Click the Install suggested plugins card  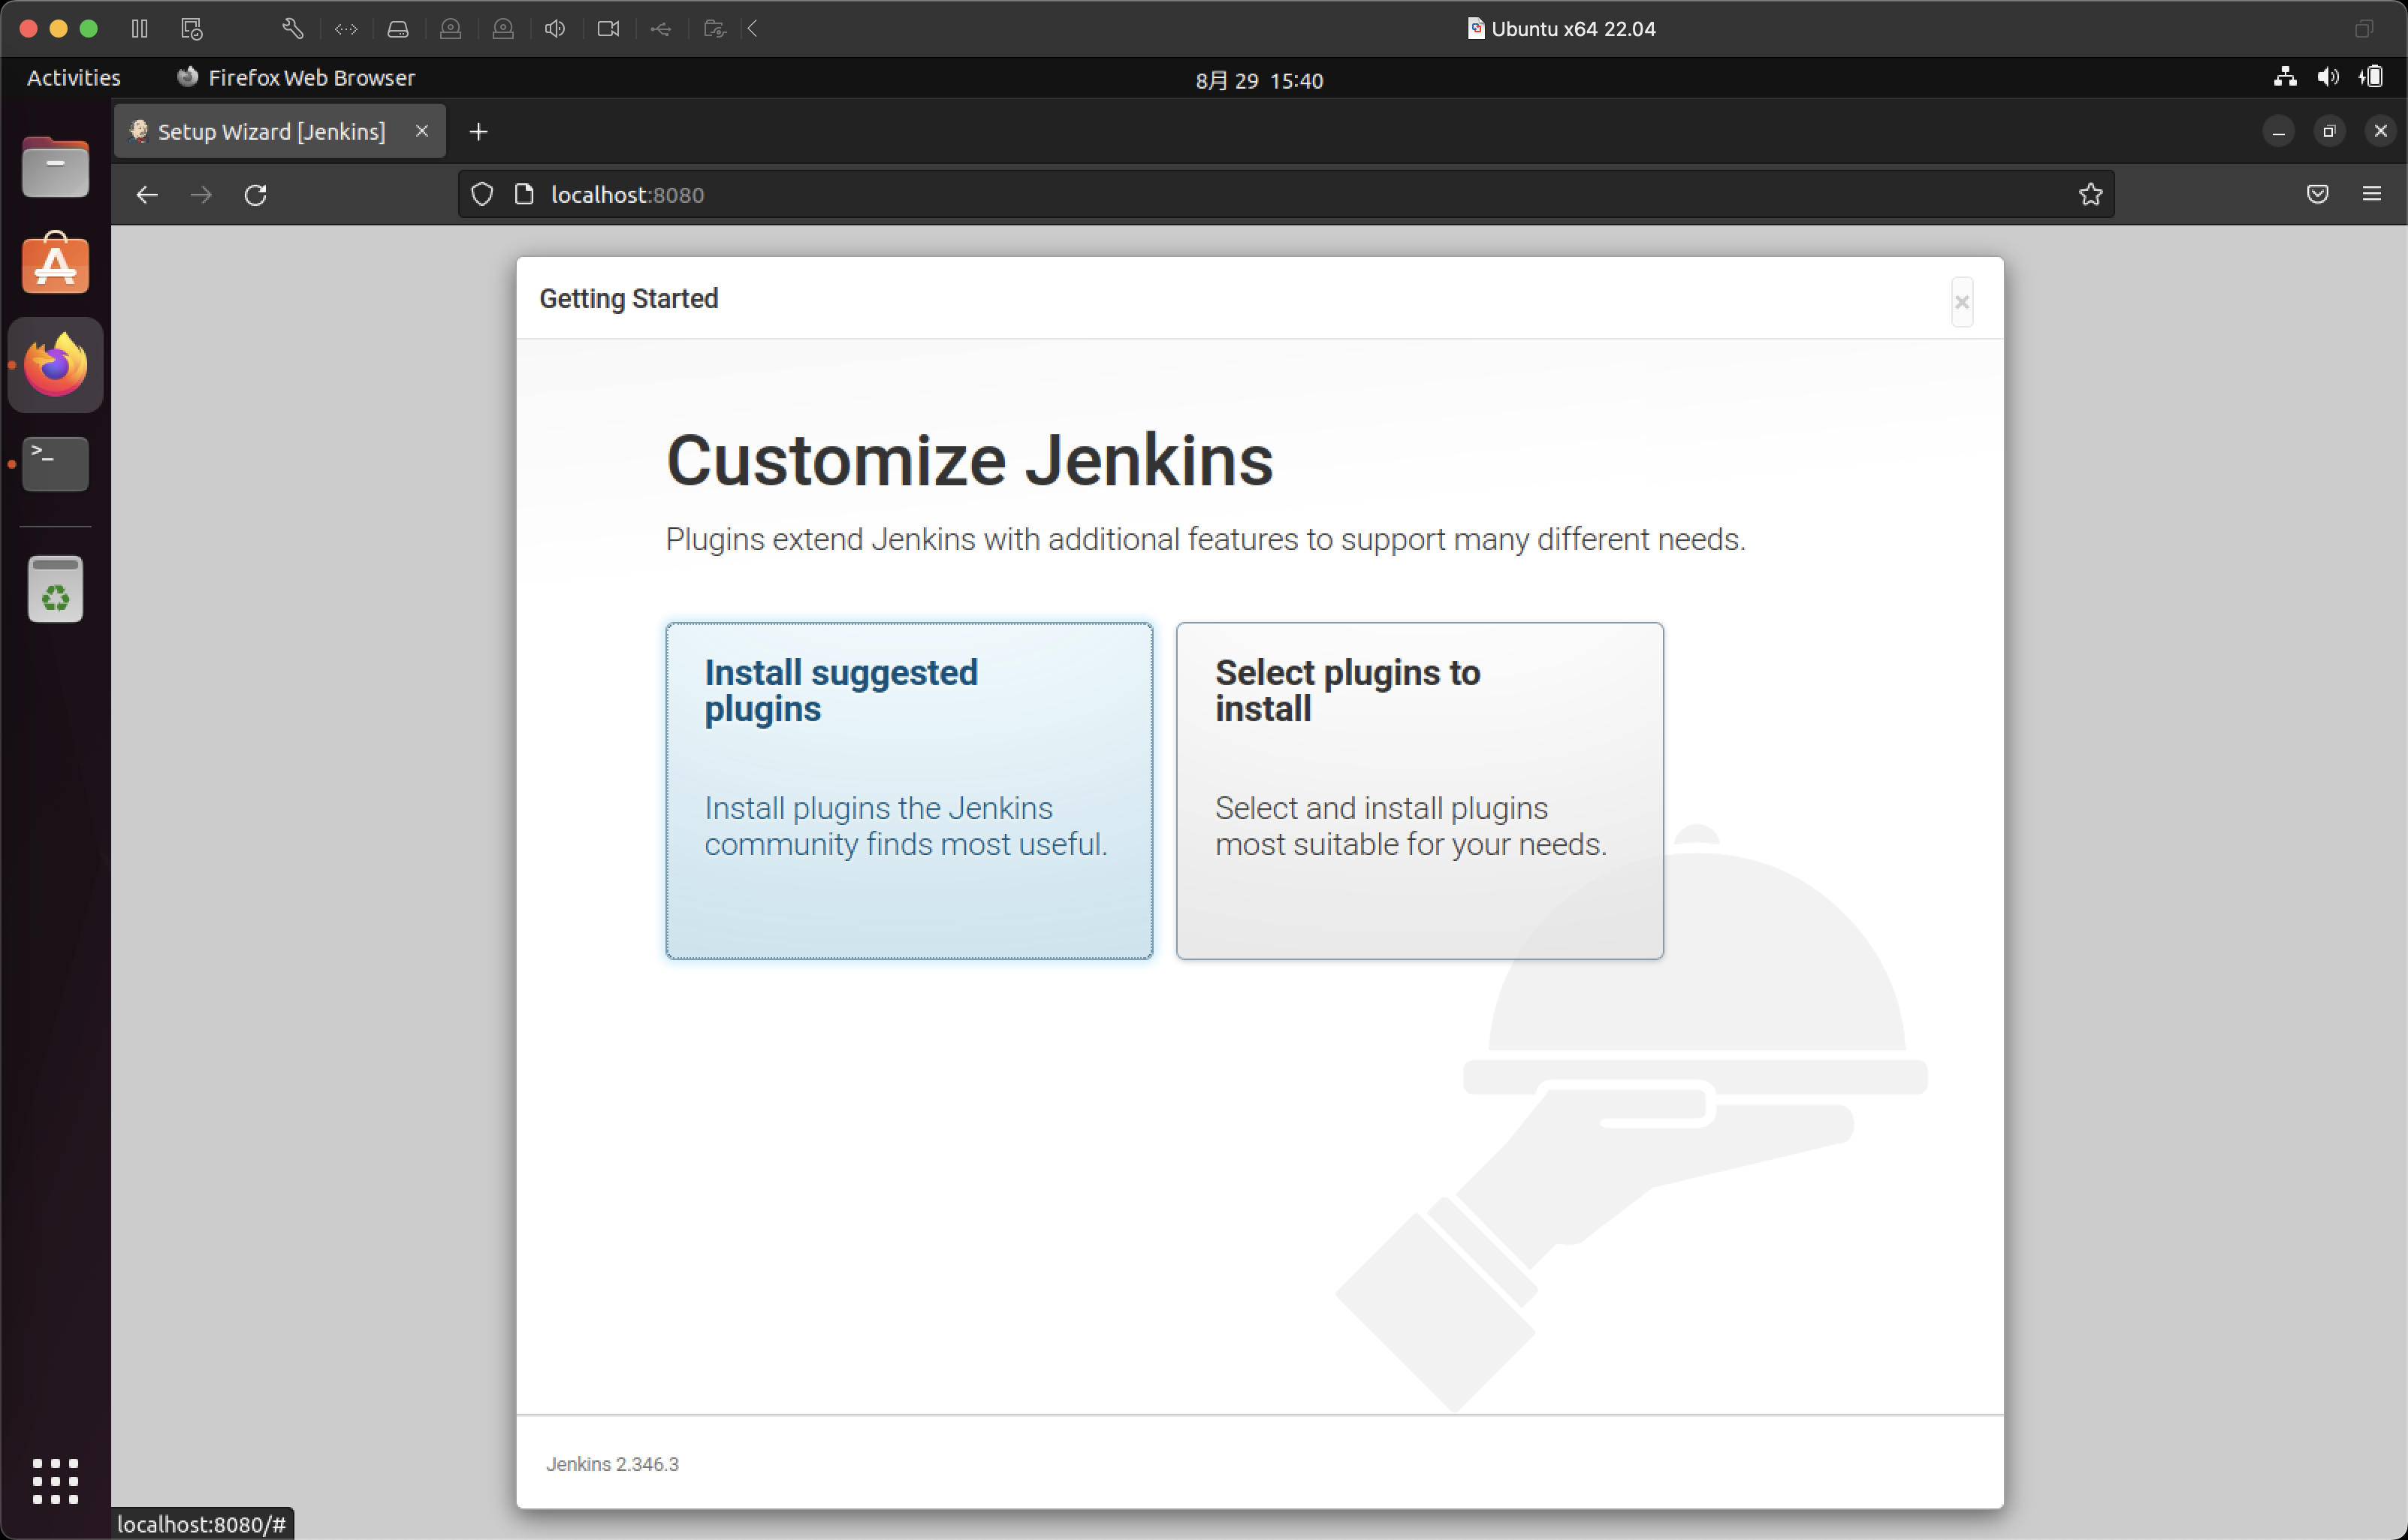(x=909, y=790)
